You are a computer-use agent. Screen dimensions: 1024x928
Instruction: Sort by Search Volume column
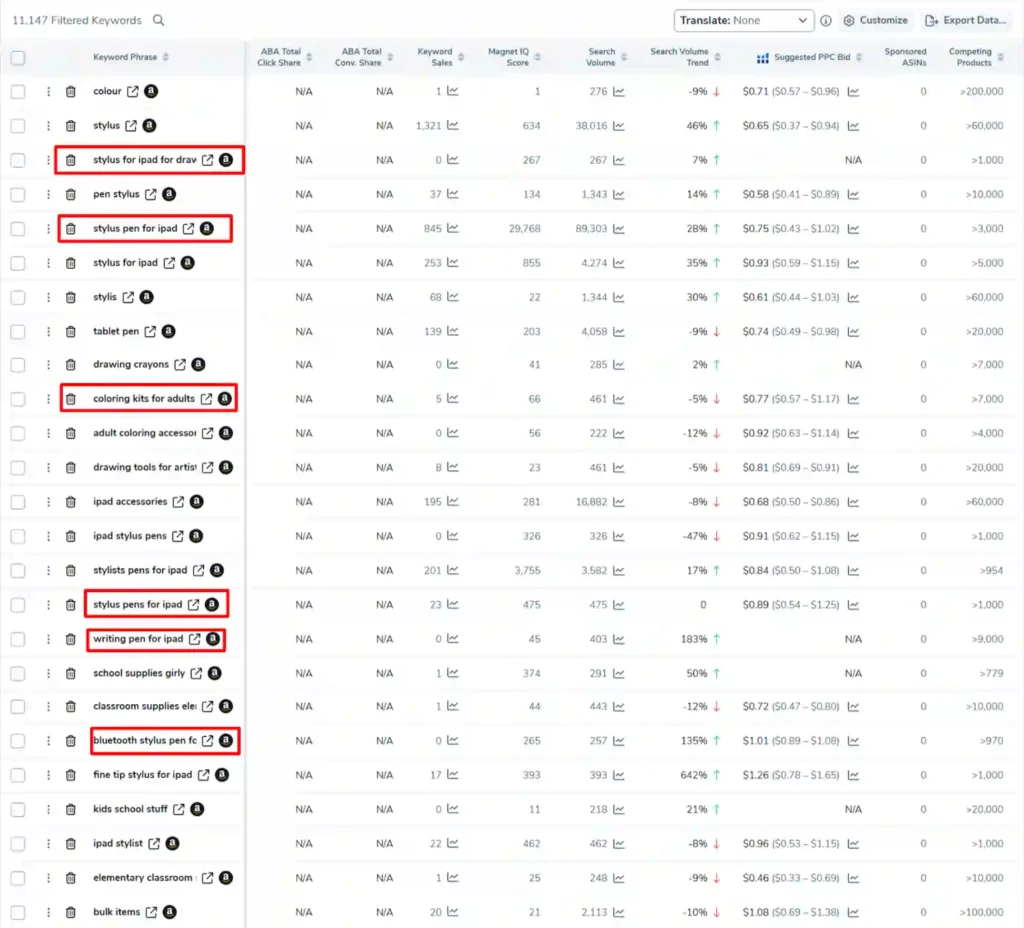pos(624,57)
